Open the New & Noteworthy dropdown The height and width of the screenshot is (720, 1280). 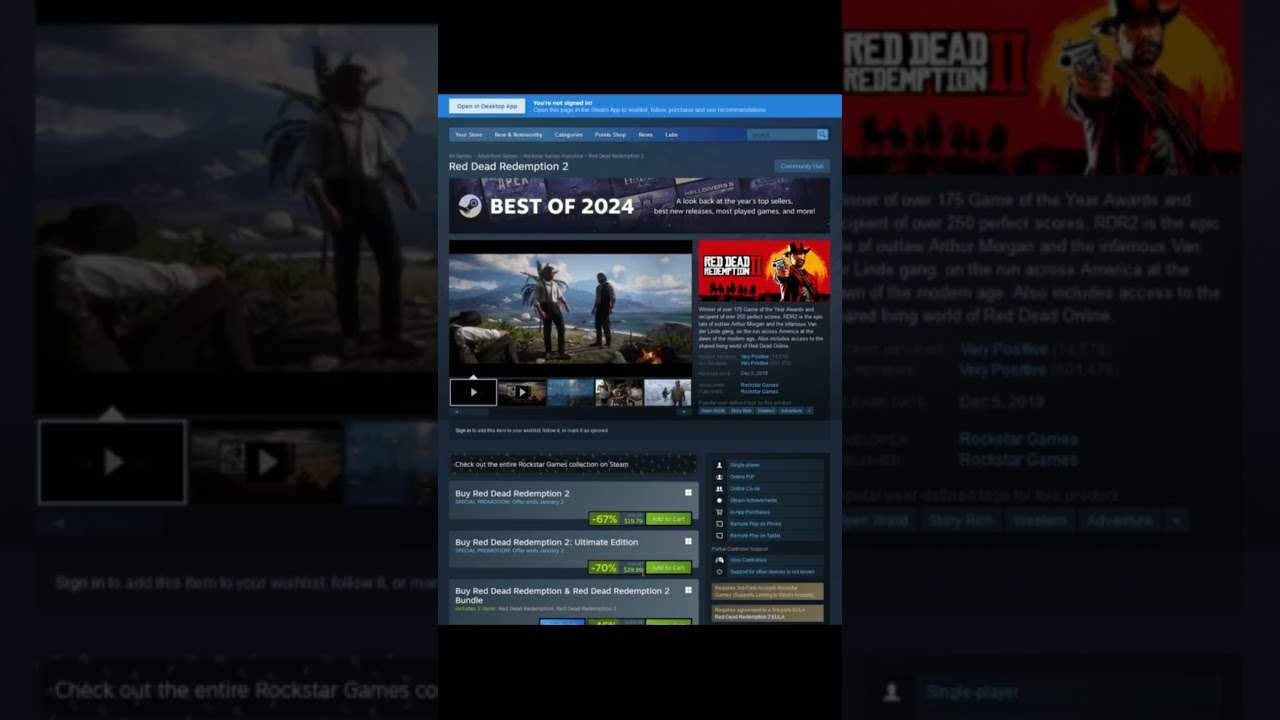point(518,135)
